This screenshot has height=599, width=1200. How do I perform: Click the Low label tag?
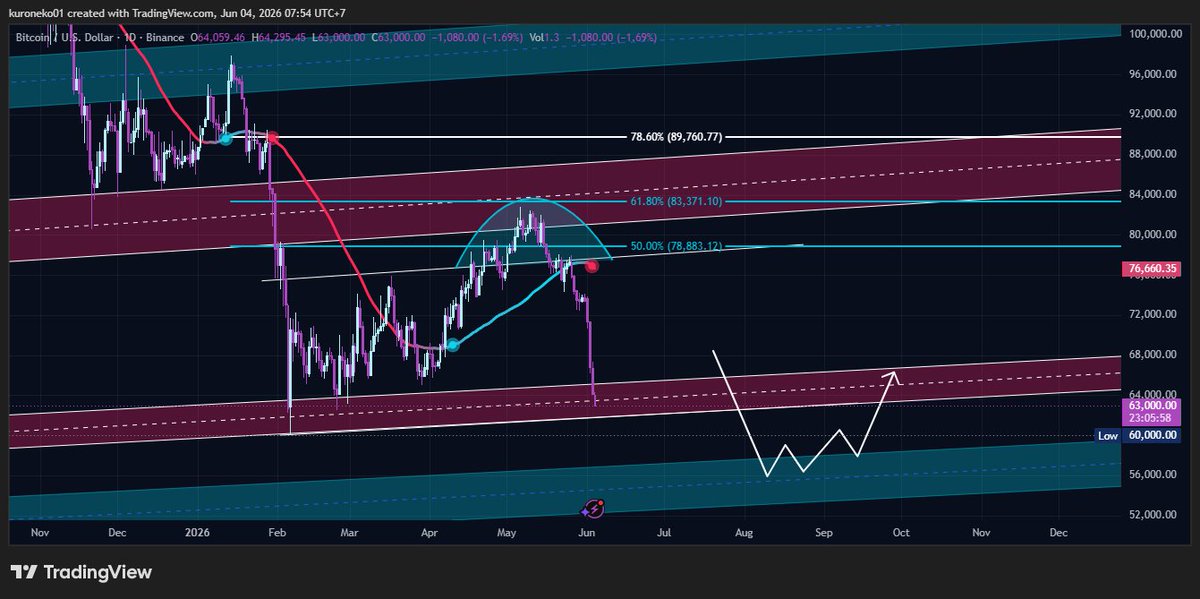[1108, 436]
